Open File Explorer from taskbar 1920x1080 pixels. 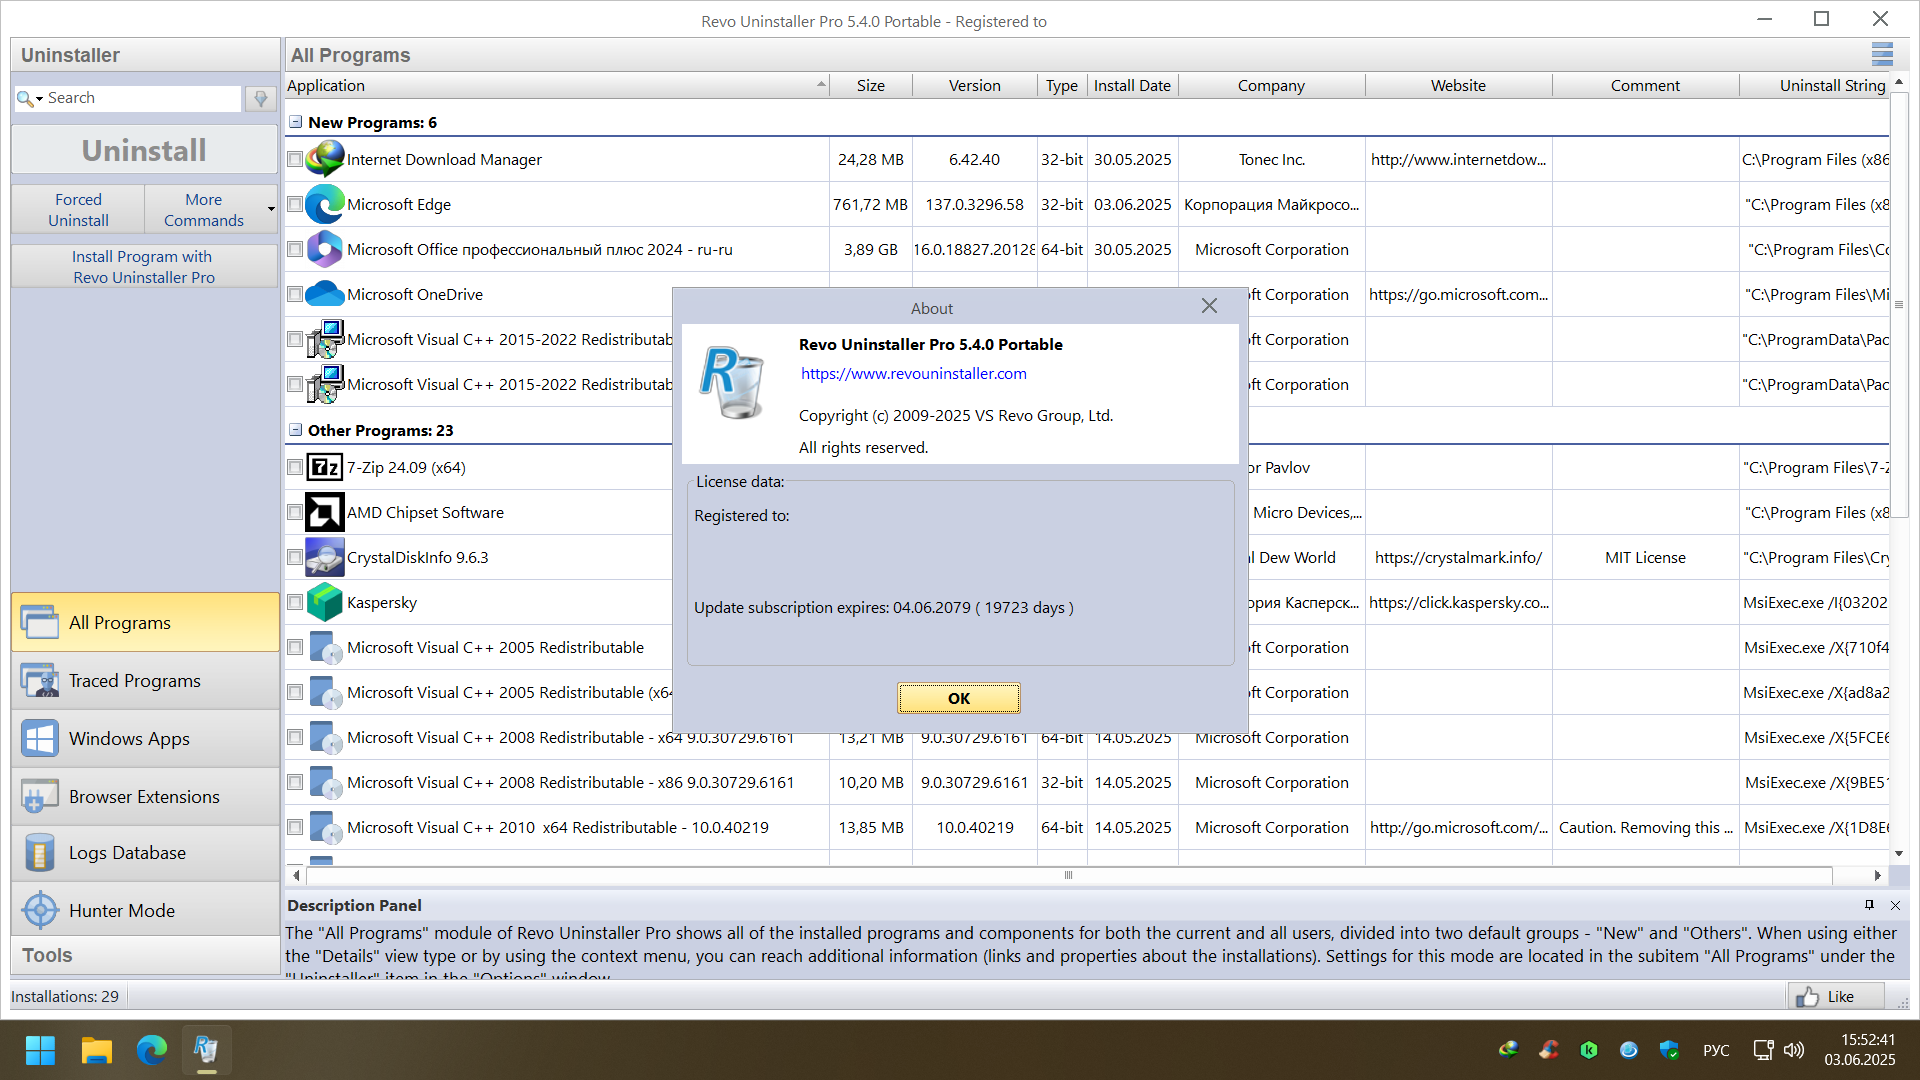click(96, 1050)
